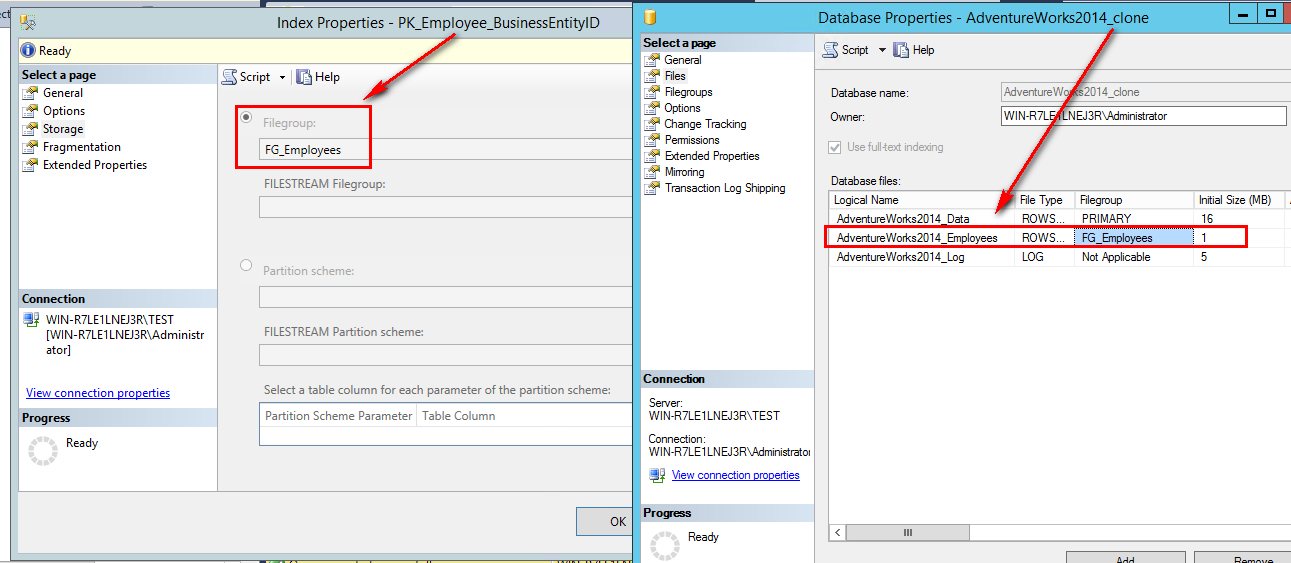The height and width of the screenshot is (563, 1291).
Task: Open Script dropdown arrow in Index Properties
Action: (x=282, y=77)
